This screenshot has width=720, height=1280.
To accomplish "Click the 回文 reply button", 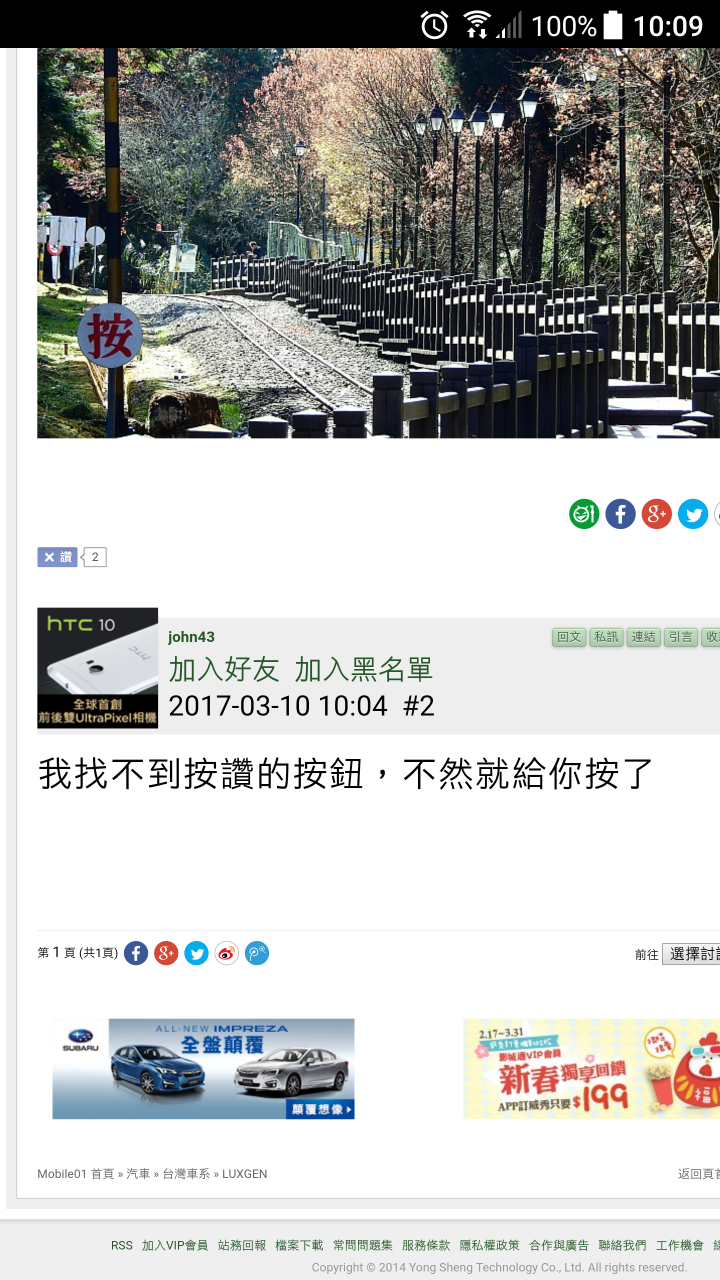I will [x=569, y=637].
